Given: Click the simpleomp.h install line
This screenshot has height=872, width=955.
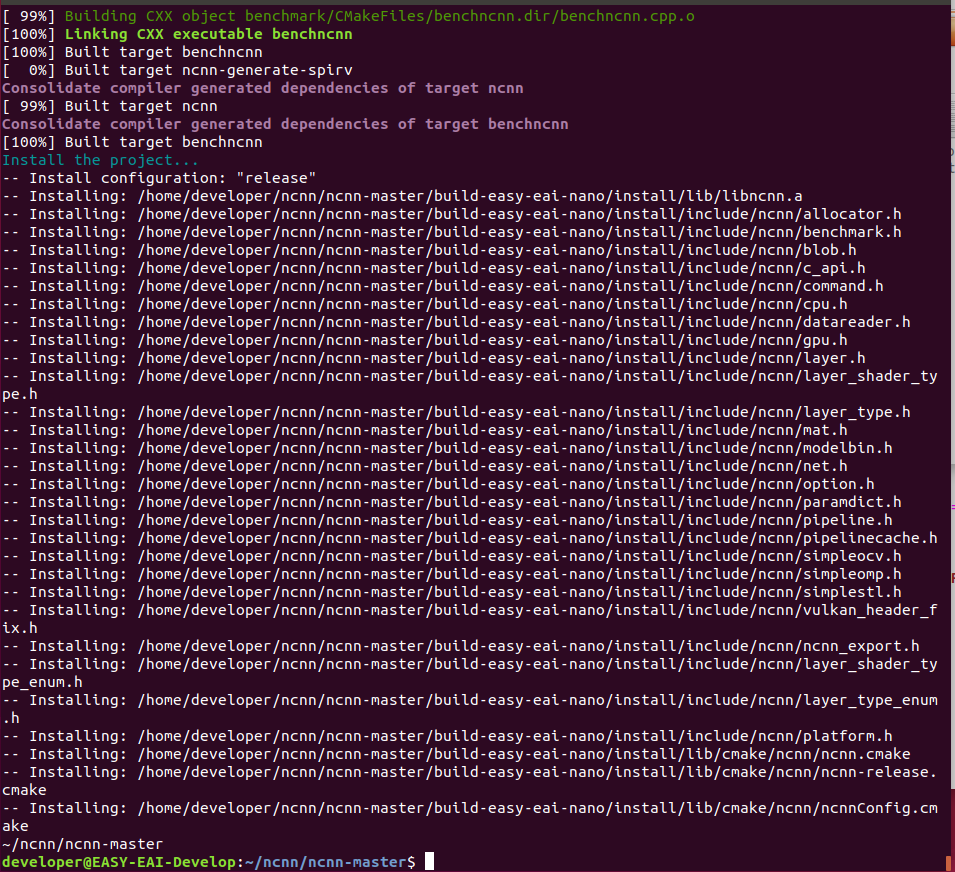Looking at the screenshot, I should point(451,574).
